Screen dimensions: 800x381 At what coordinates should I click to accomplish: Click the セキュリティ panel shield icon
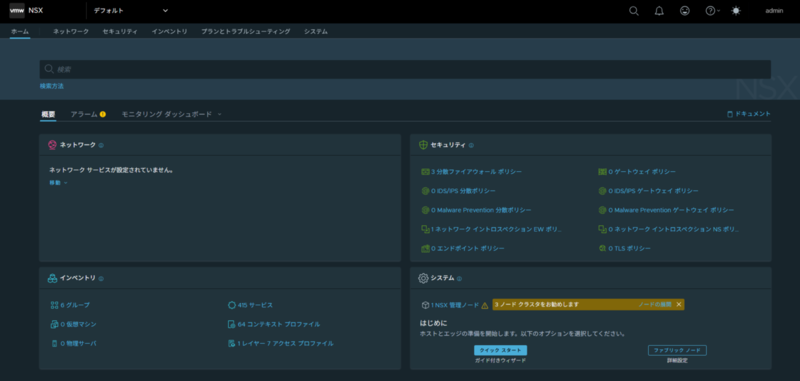pyautogui.click(x=423, y=145)
